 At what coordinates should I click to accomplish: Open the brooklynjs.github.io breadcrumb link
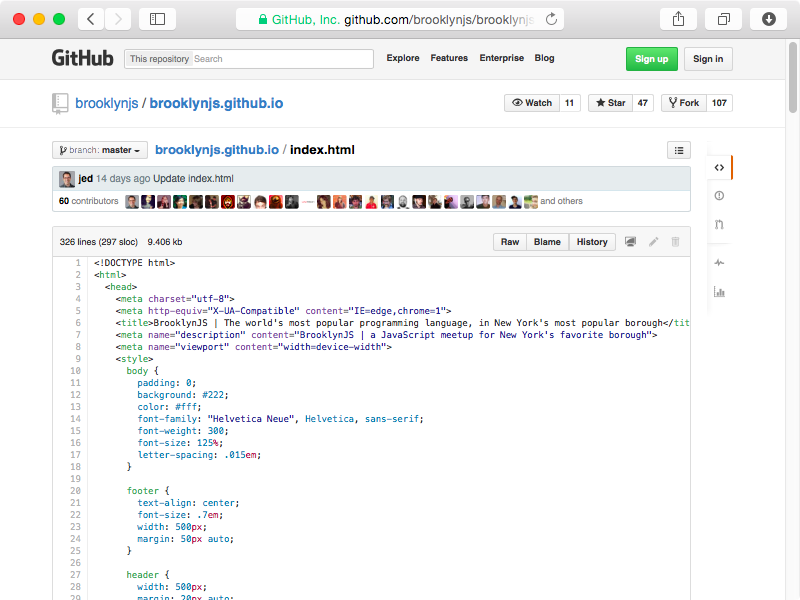[217, 150]
